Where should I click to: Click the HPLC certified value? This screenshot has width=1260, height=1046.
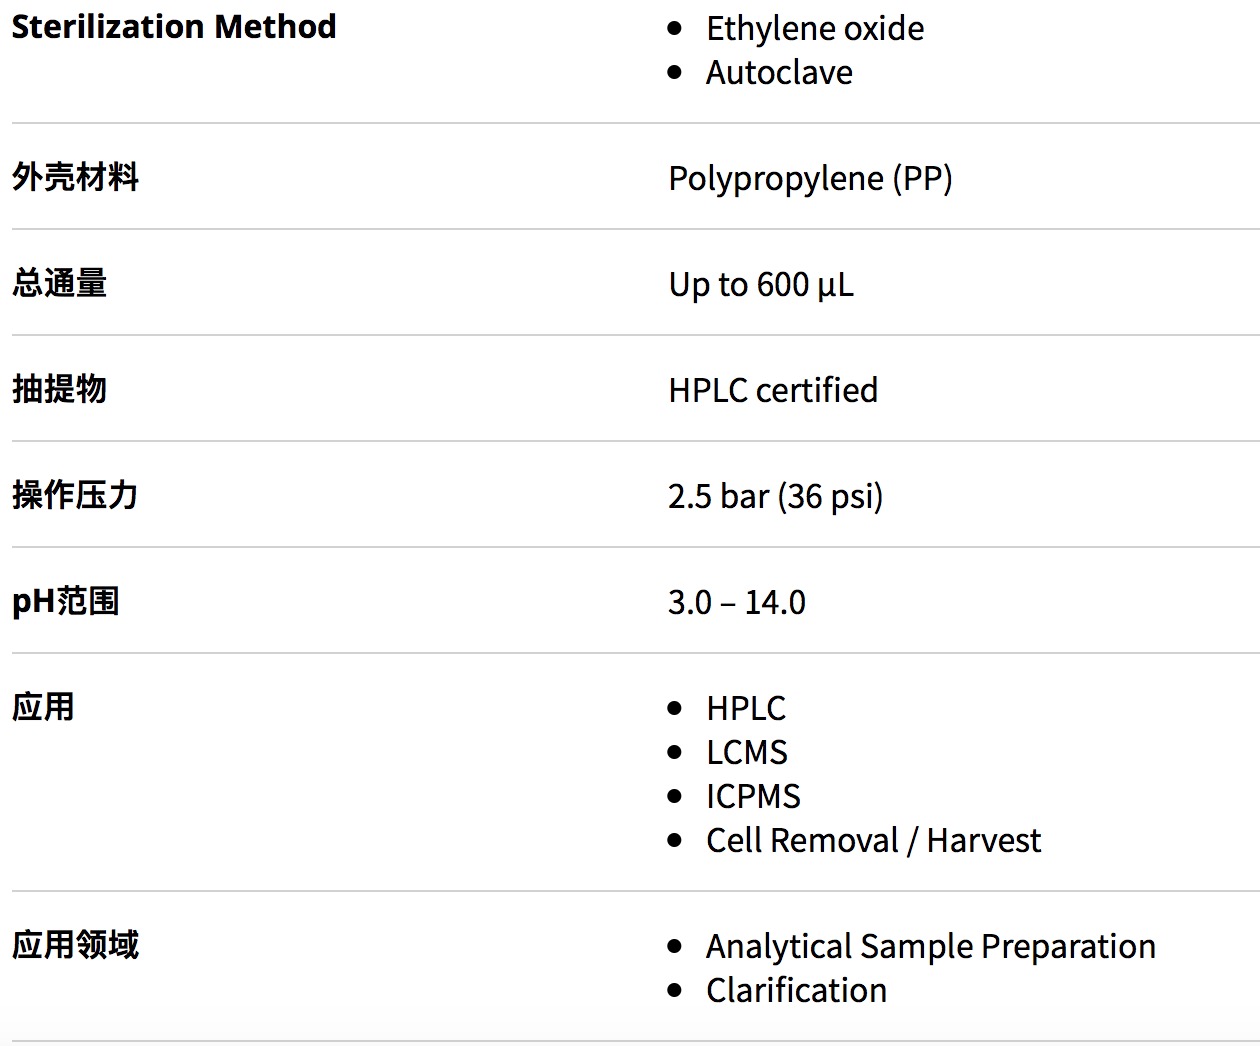click(773, 391)
